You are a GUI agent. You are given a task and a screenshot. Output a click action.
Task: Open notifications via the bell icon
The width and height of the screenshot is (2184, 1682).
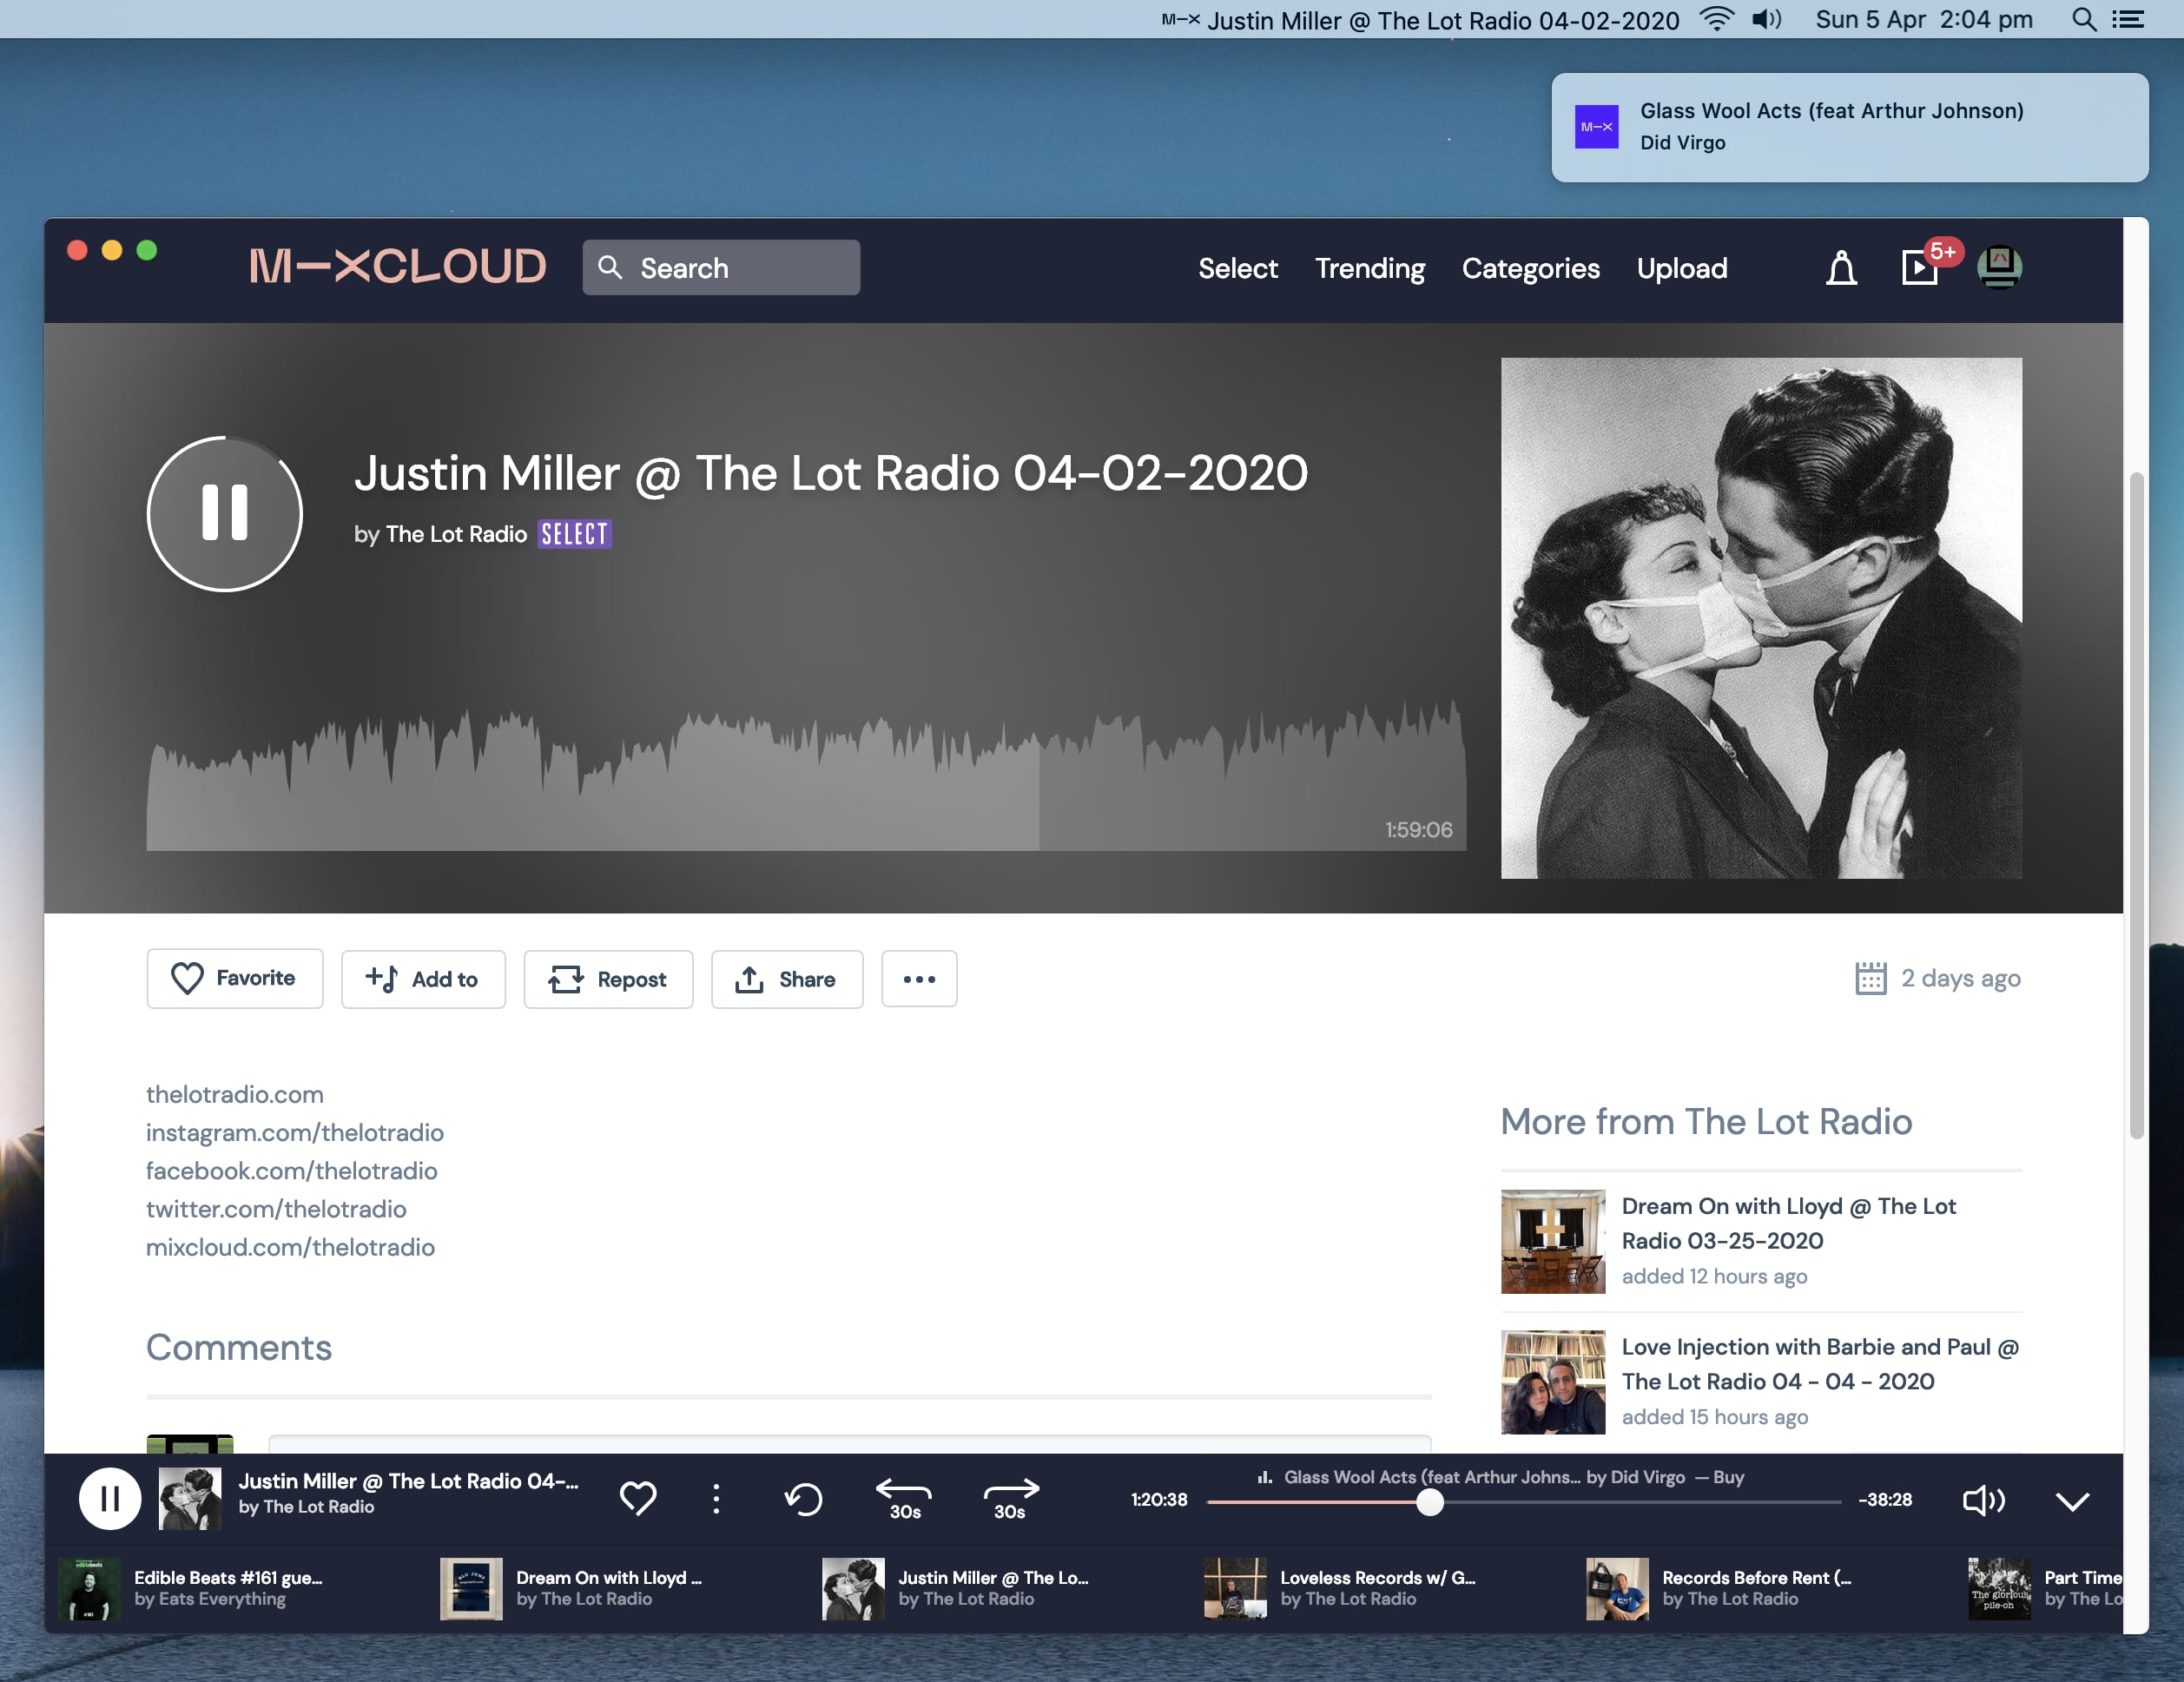click(x=1840, y=268)
